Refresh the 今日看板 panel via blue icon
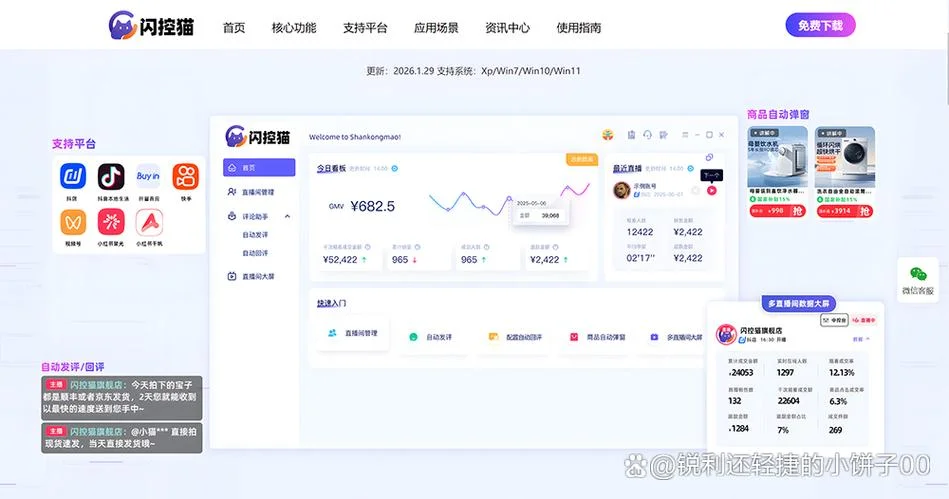The height and width of the screenshot is (499, 949). tap(395, 168)
